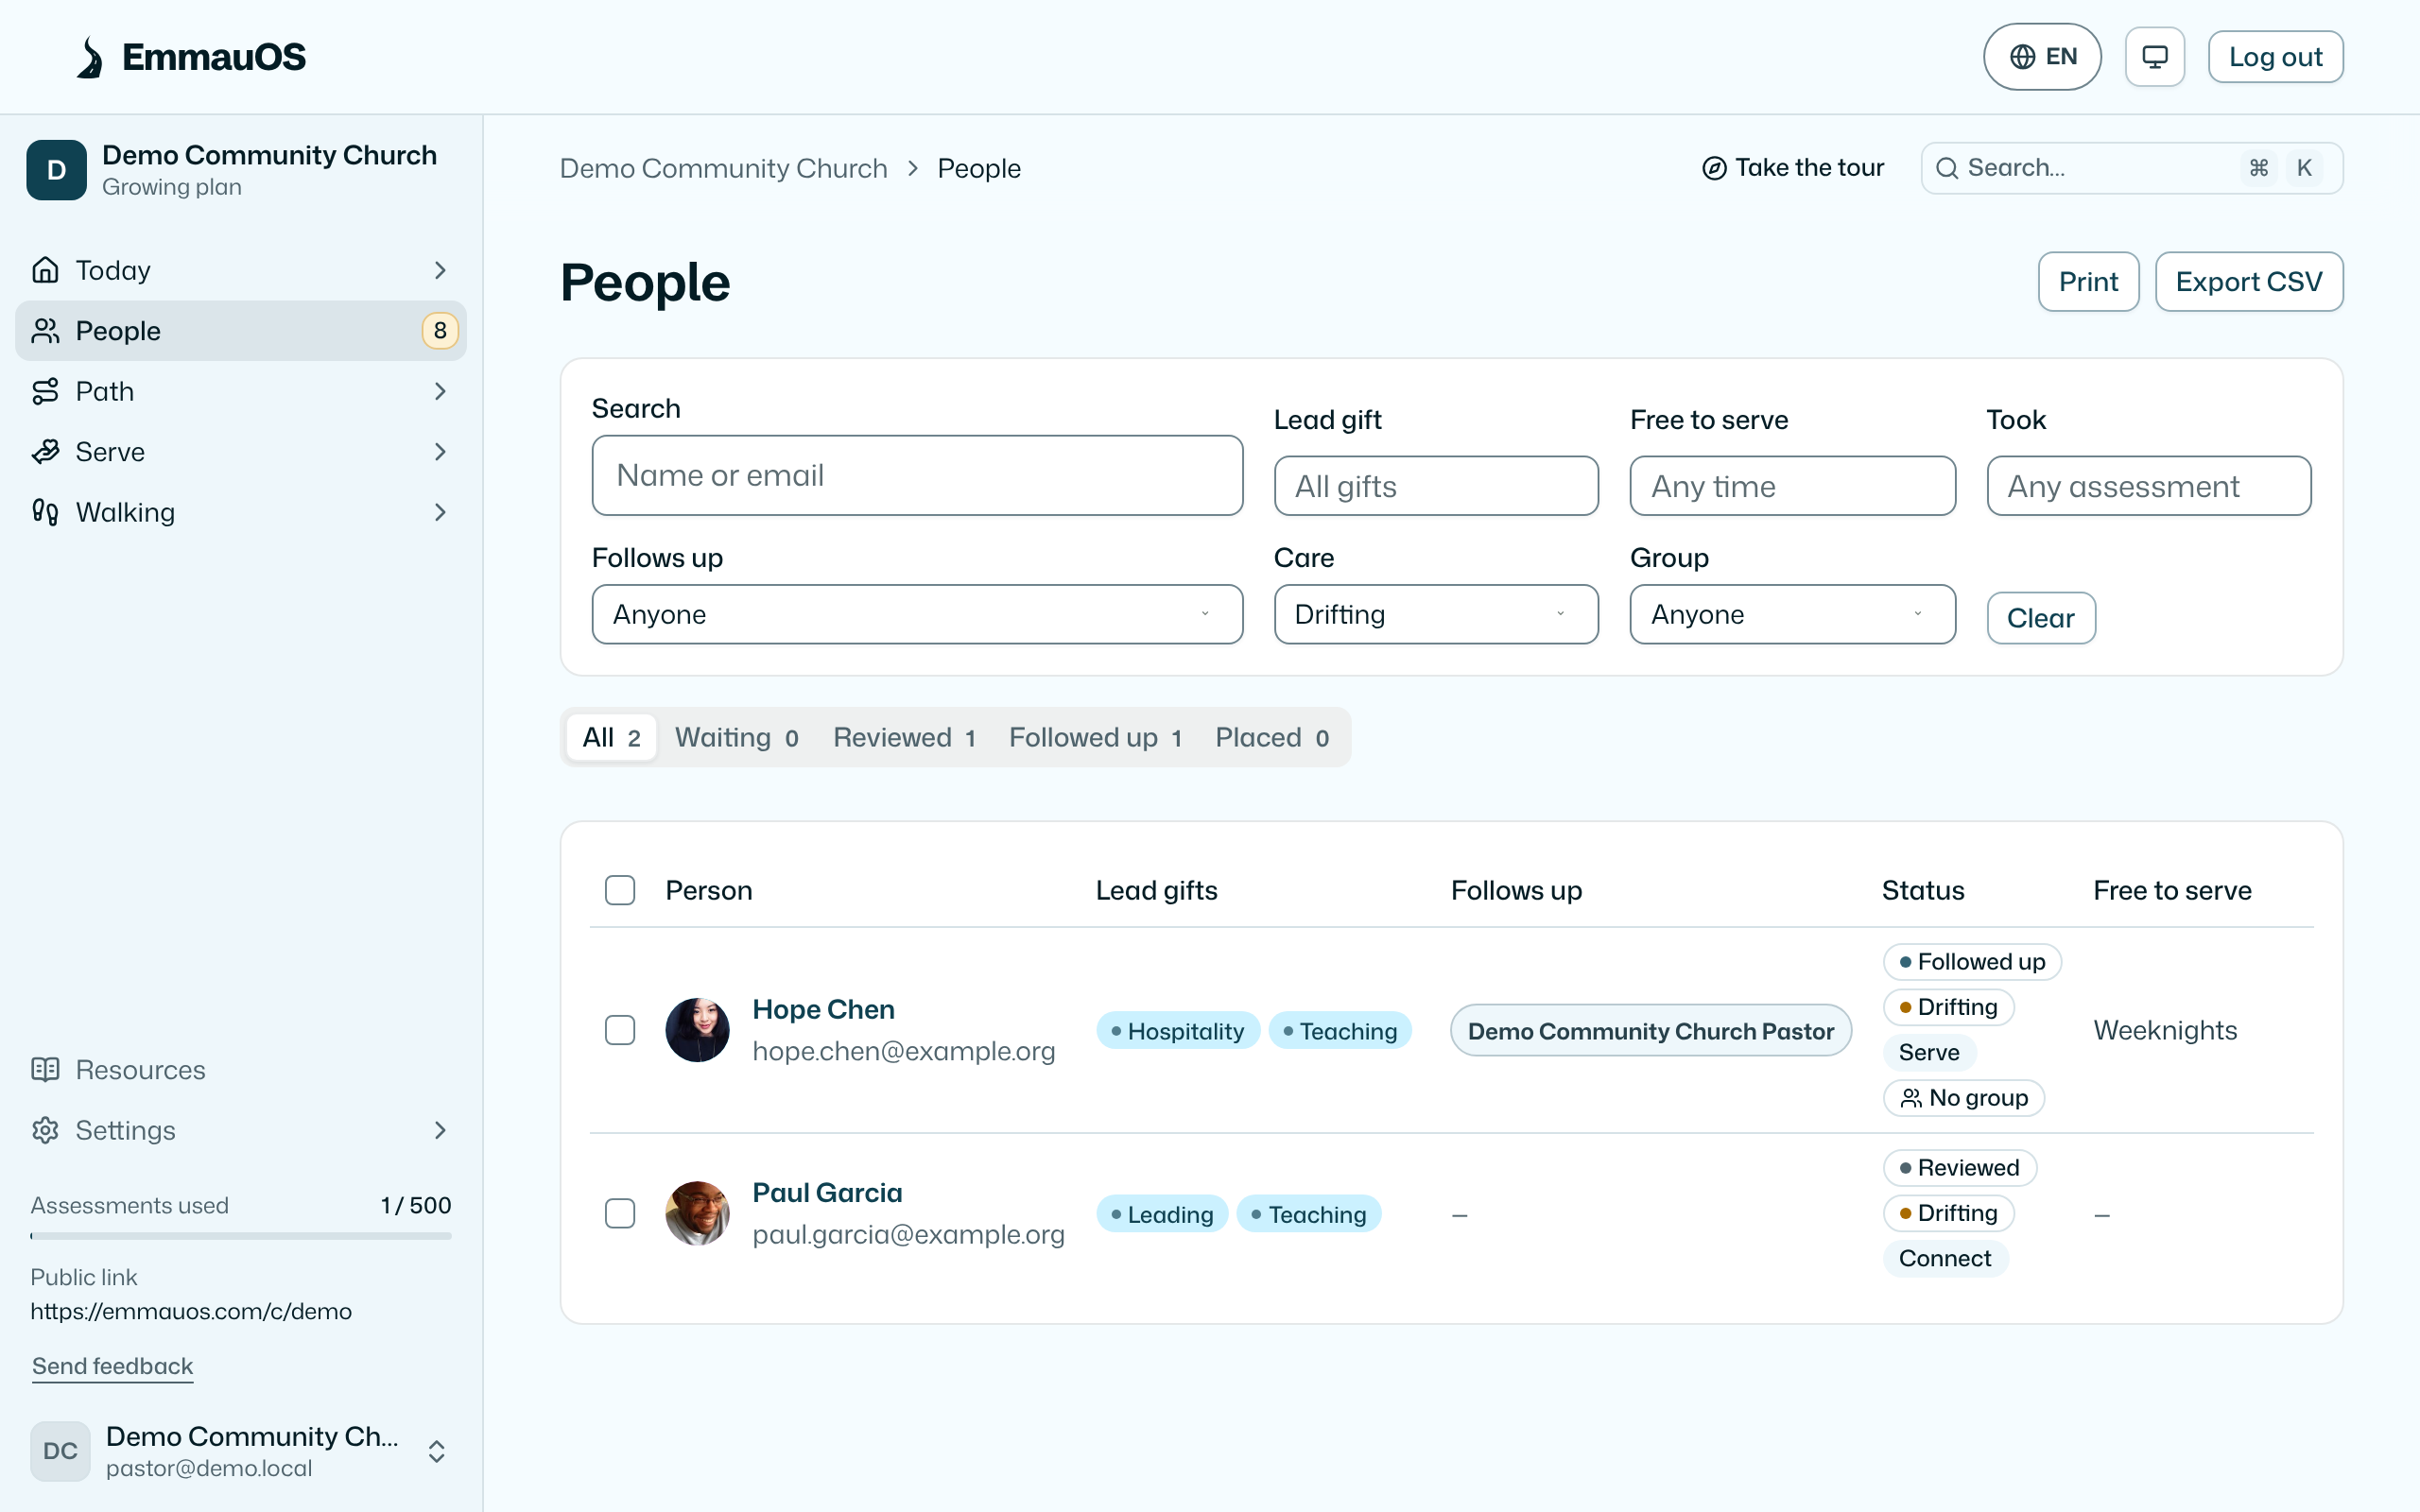
Task: Click the Print button
Action: [2088, 282]
